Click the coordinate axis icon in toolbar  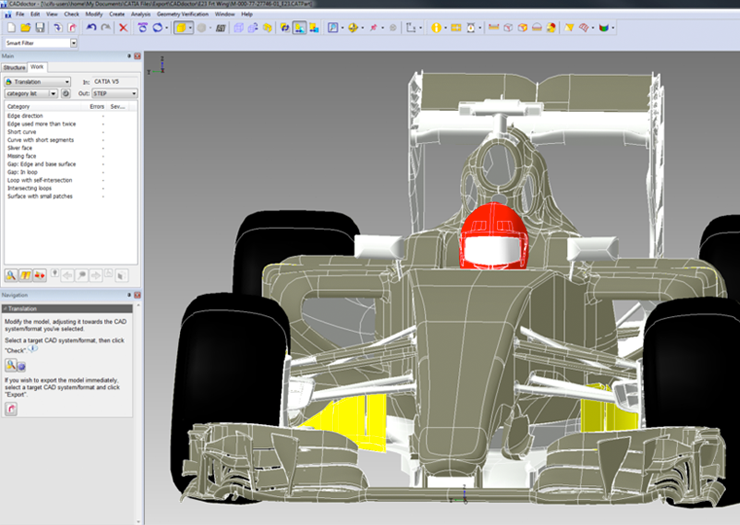pos(411,28)
